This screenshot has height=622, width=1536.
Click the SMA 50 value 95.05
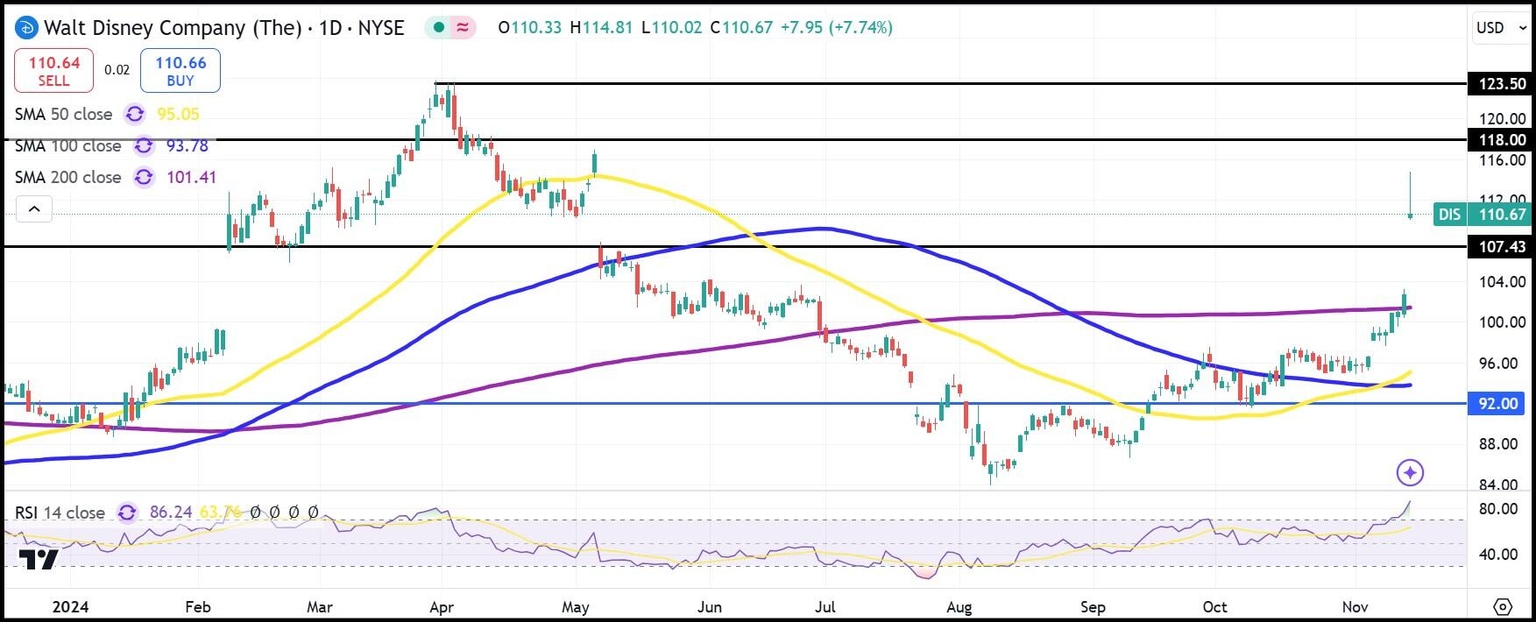178,114
